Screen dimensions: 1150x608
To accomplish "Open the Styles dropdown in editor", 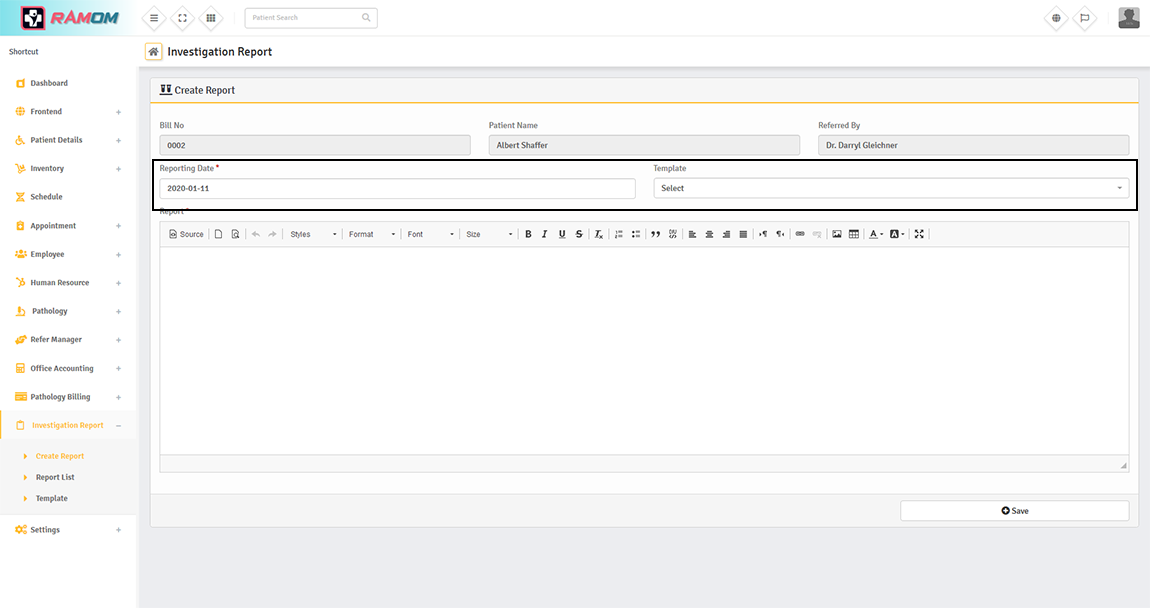I will tap(313, 234).
